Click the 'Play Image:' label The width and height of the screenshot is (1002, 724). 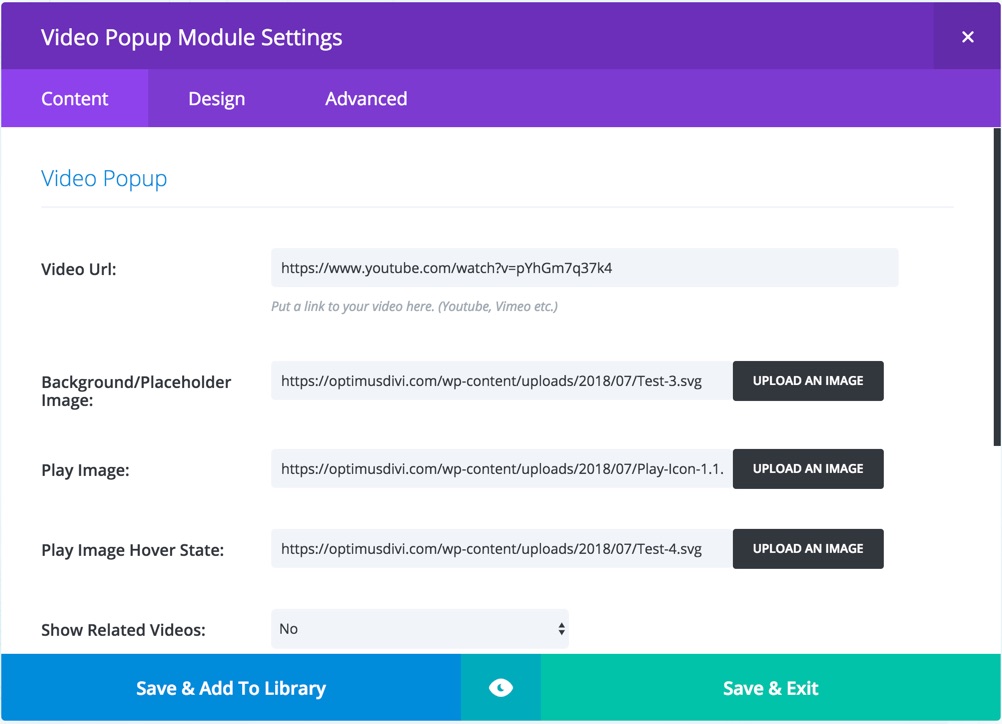tap(85, 470)
